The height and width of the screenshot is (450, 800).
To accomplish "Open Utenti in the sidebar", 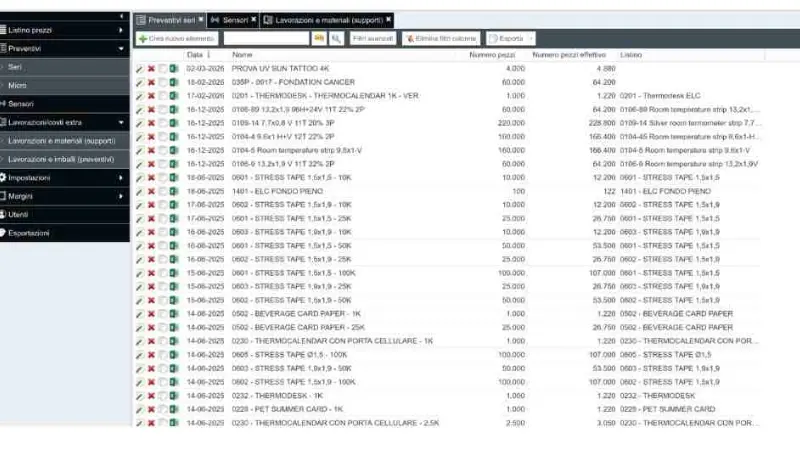I will [64, 214].
